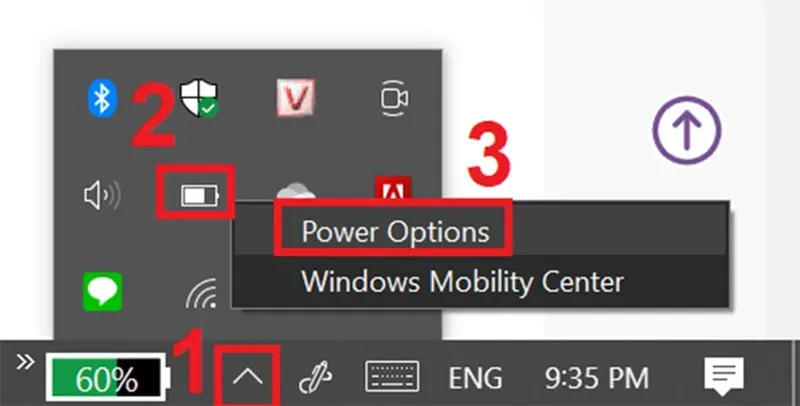Open the Windows Ink Workspace pen icon
The image size is (800, 406).
tap(315, 378)
